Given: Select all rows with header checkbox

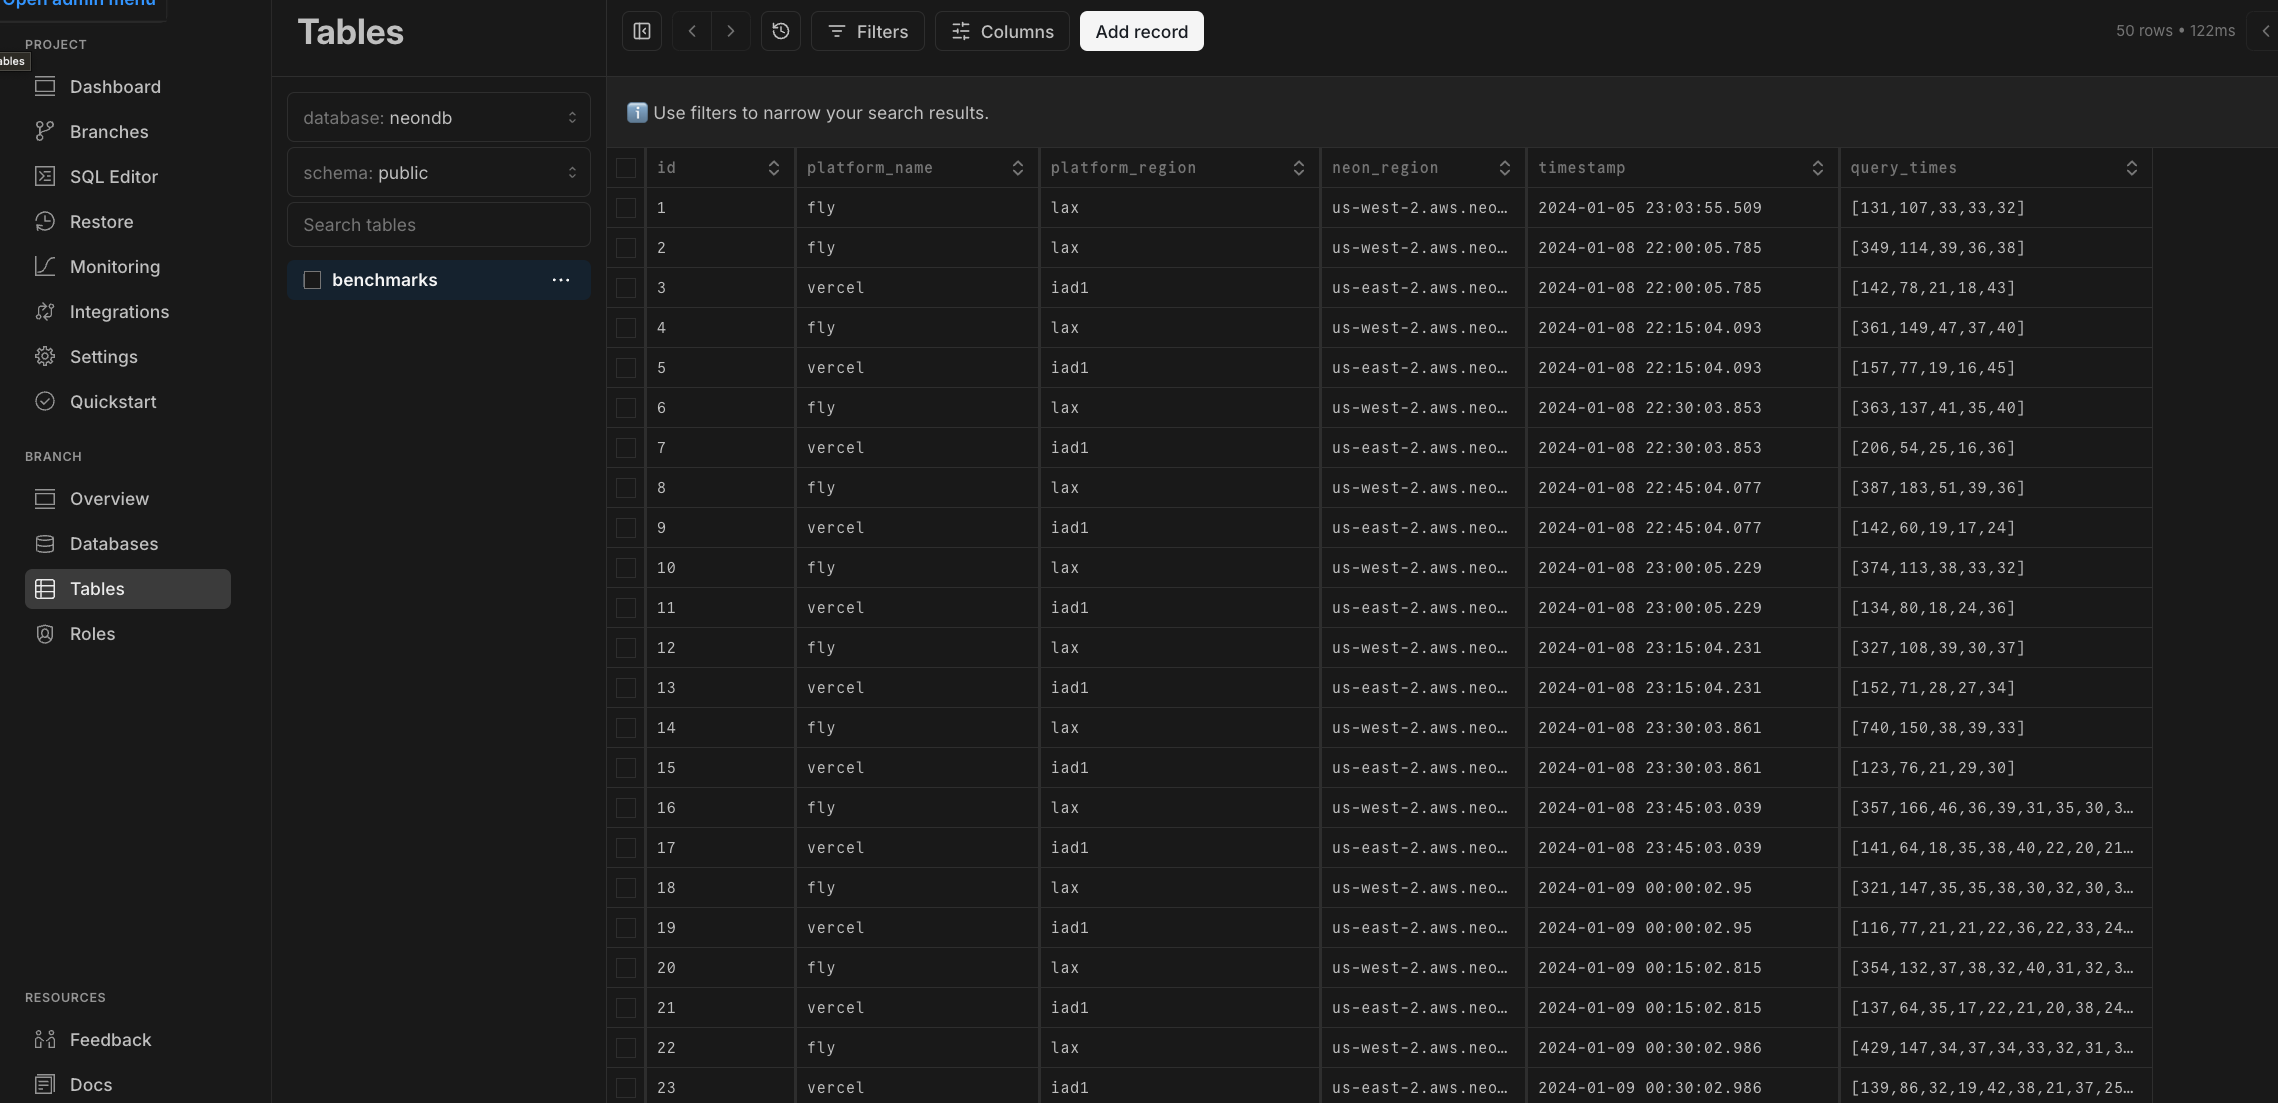Looking at the screenshot, I should tap(626, 168).
